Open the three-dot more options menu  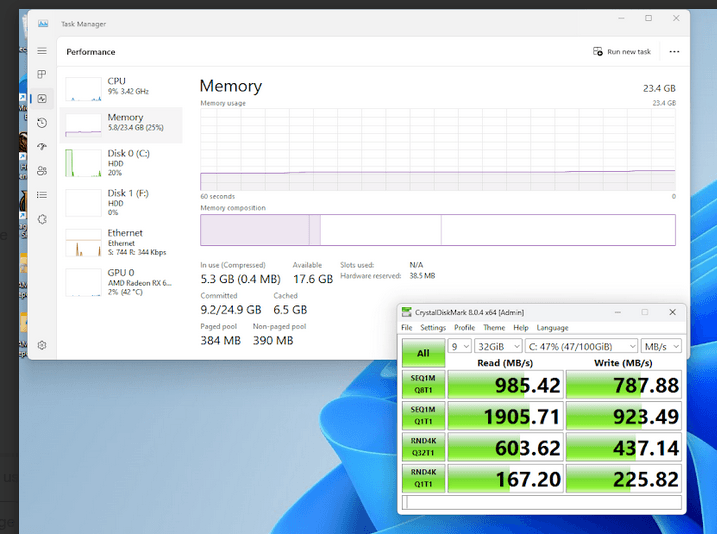coord(674,52)
